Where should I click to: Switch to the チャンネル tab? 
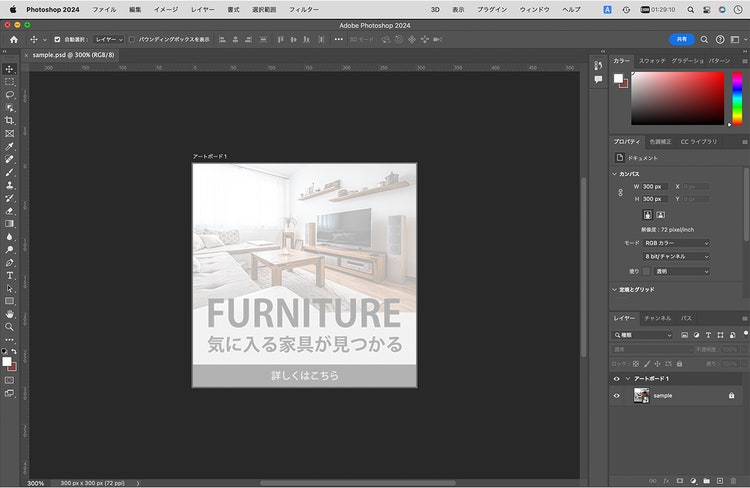coord(658,319)
